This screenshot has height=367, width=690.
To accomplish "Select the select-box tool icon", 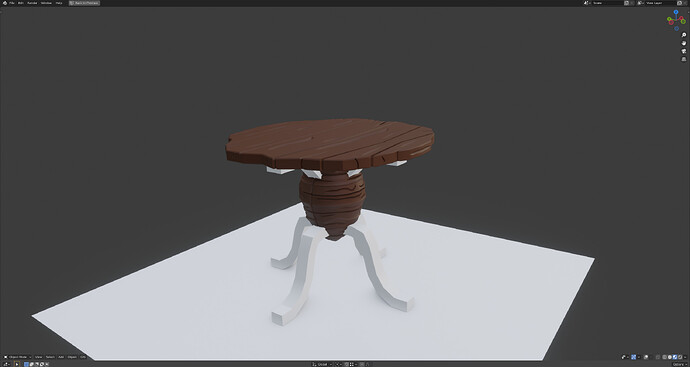I will point(17,364).
